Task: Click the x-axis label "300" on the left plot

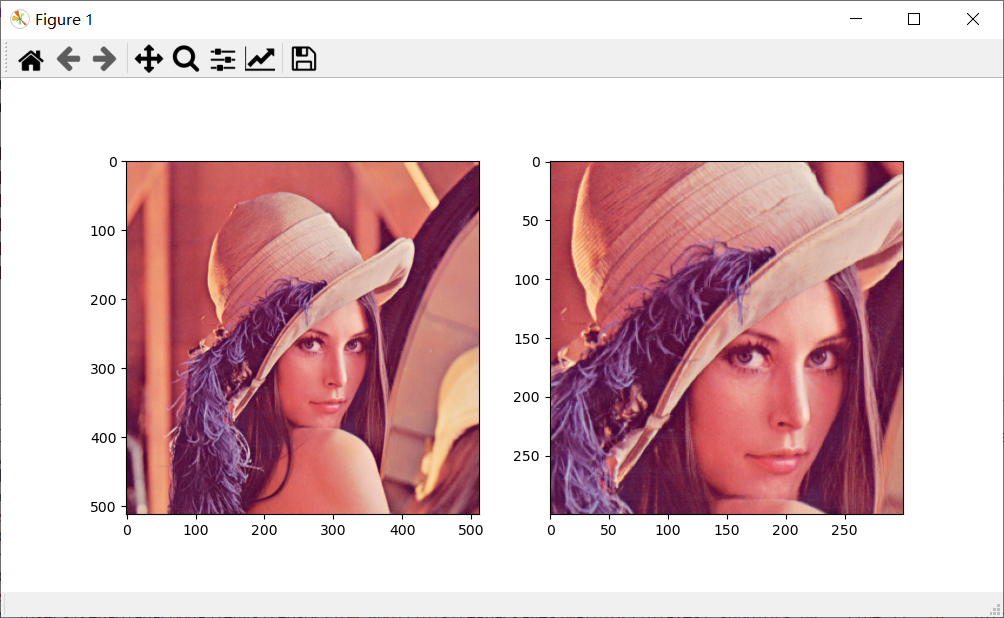Action: (333, 530)
